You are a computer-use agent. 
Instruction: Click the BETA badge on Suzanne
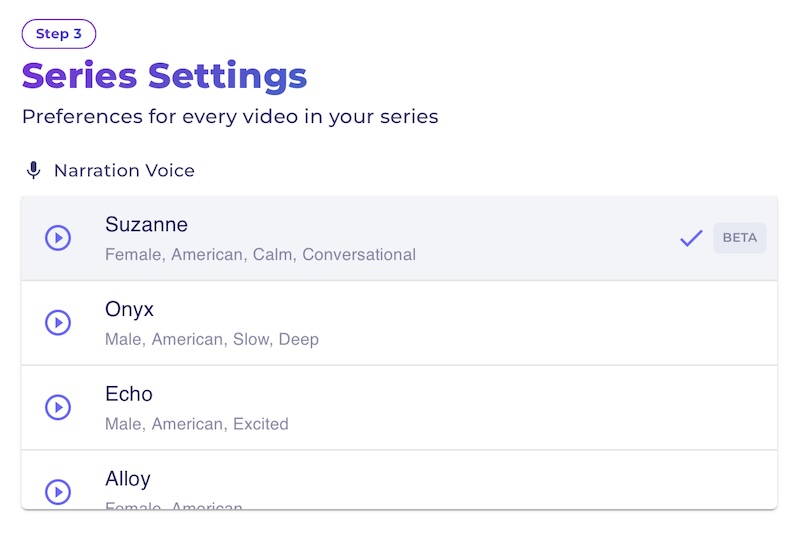click(740, 238)
